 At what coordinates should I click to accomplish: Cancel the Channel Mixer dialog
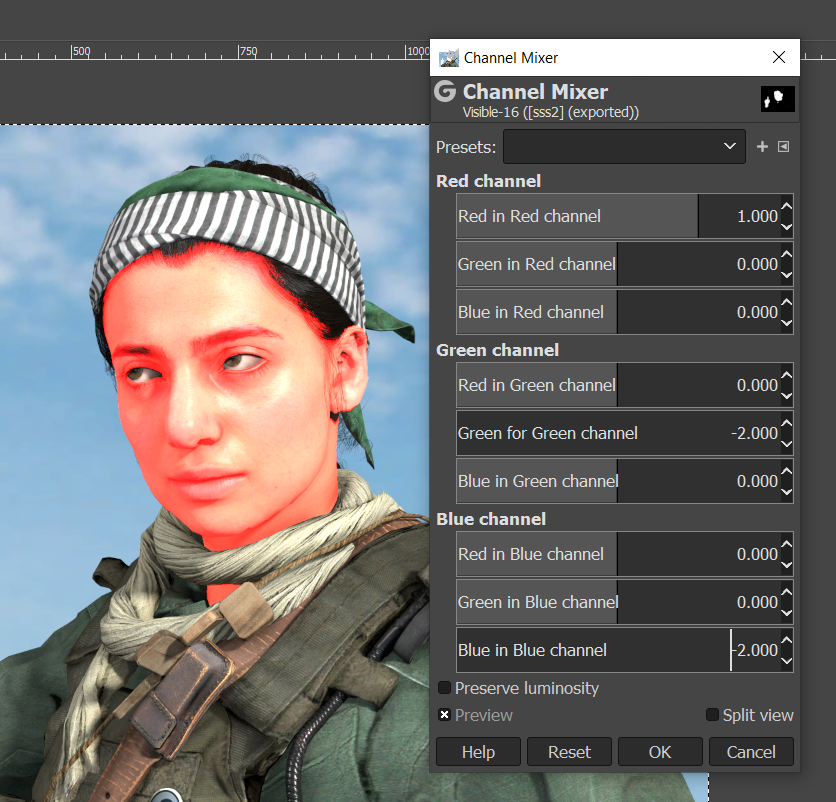point(751,752)
